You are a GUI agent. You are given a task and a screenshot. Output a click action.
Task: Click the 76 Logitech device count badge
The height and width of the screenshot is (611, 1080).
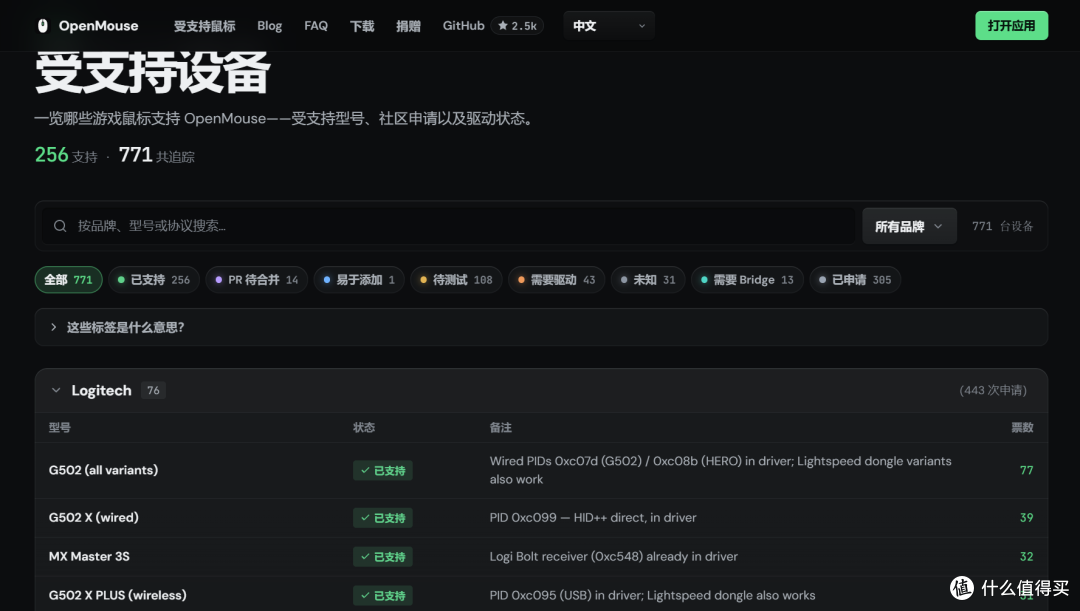(x=153, y=391)
